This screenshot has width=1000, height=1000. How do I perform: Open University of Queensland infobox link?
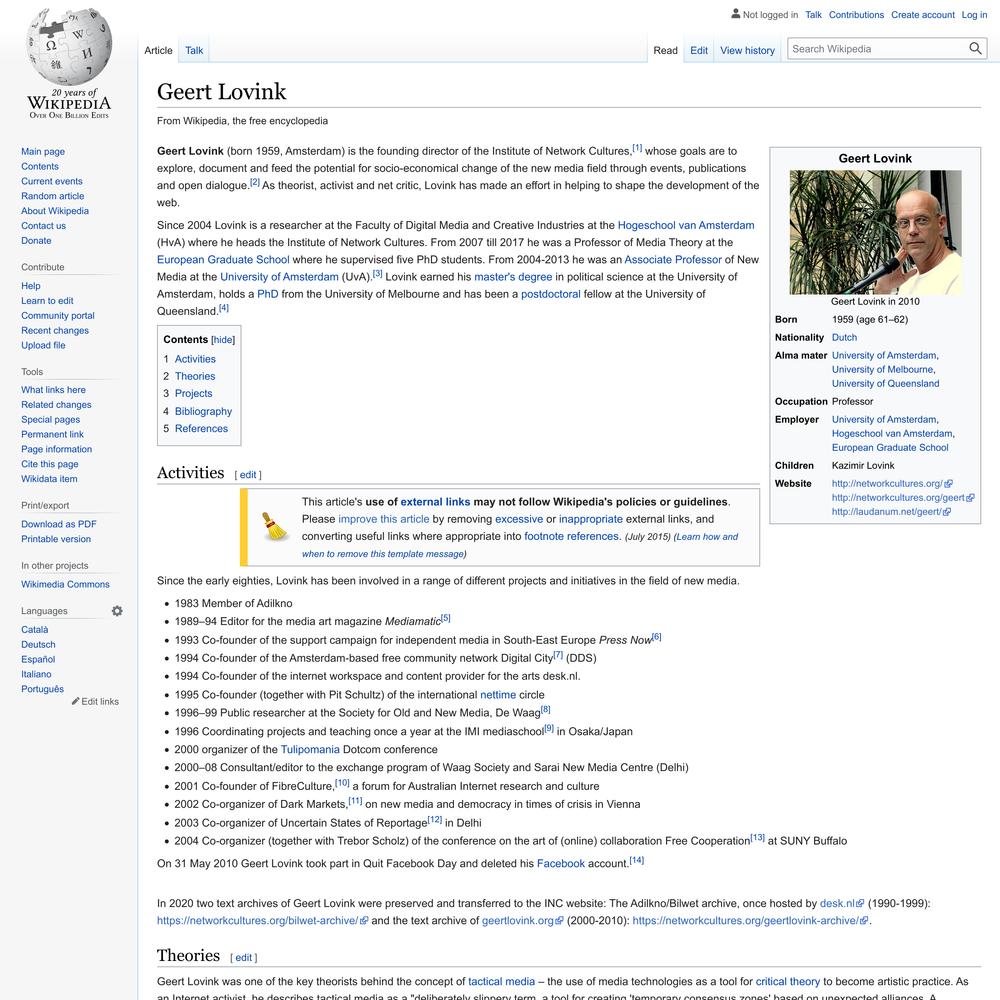point(885,383)
